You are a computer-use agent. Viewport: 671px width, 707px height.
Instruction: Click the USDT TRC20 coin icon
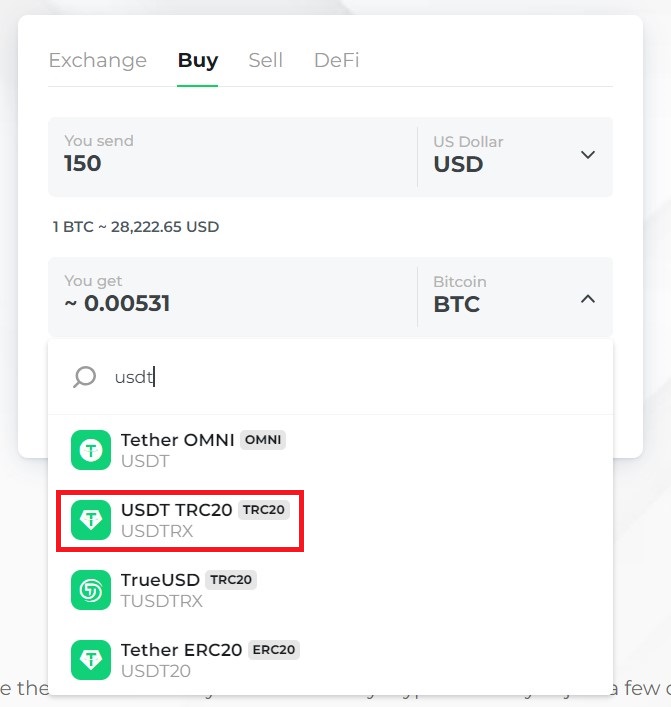[x=91, y=520]
